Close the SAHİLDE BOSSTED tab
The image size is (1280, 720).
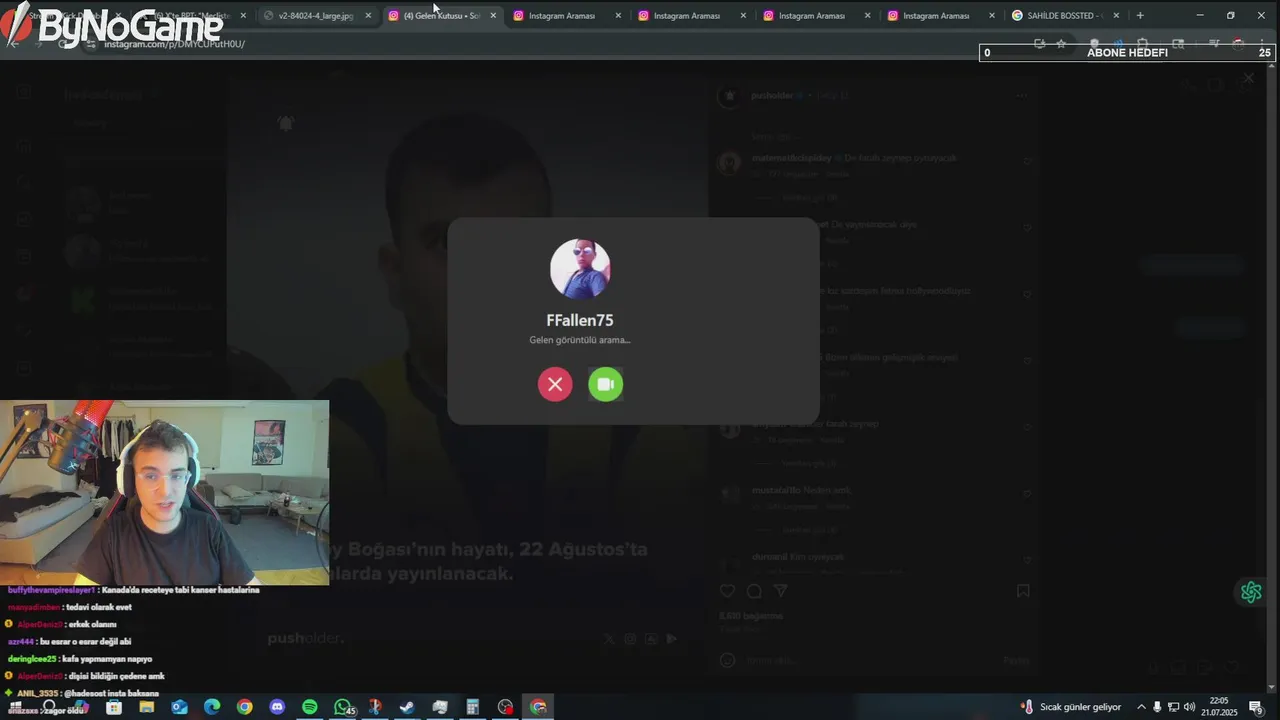pos(1116,16)
